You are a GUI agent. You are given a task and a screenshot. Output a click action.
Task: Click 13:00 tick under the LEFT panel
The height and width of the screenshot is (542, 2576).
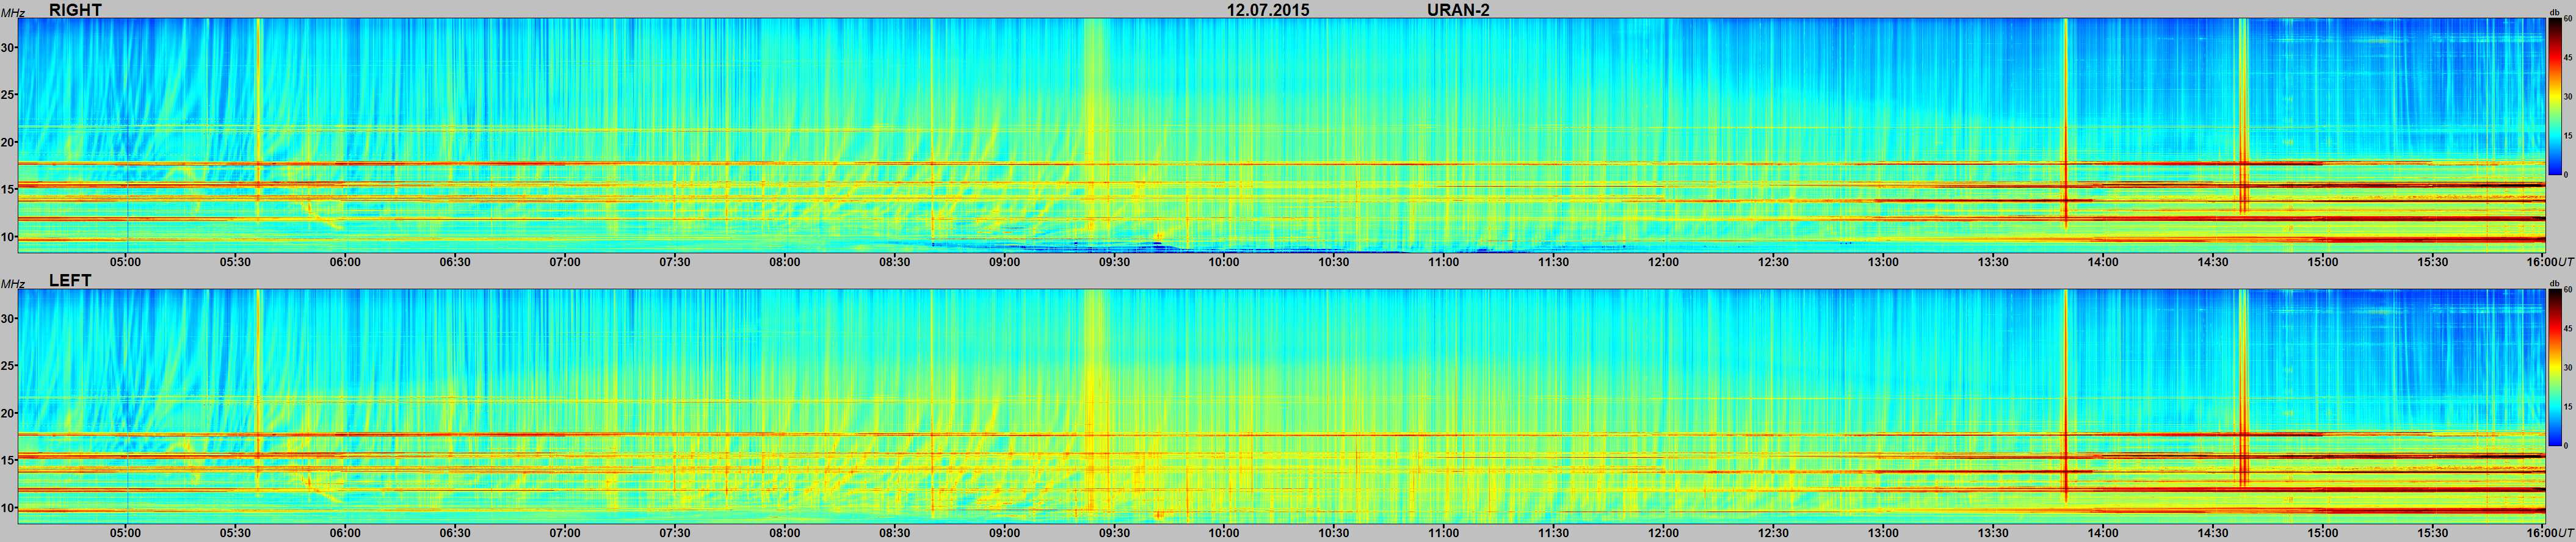pos(1883,533)
